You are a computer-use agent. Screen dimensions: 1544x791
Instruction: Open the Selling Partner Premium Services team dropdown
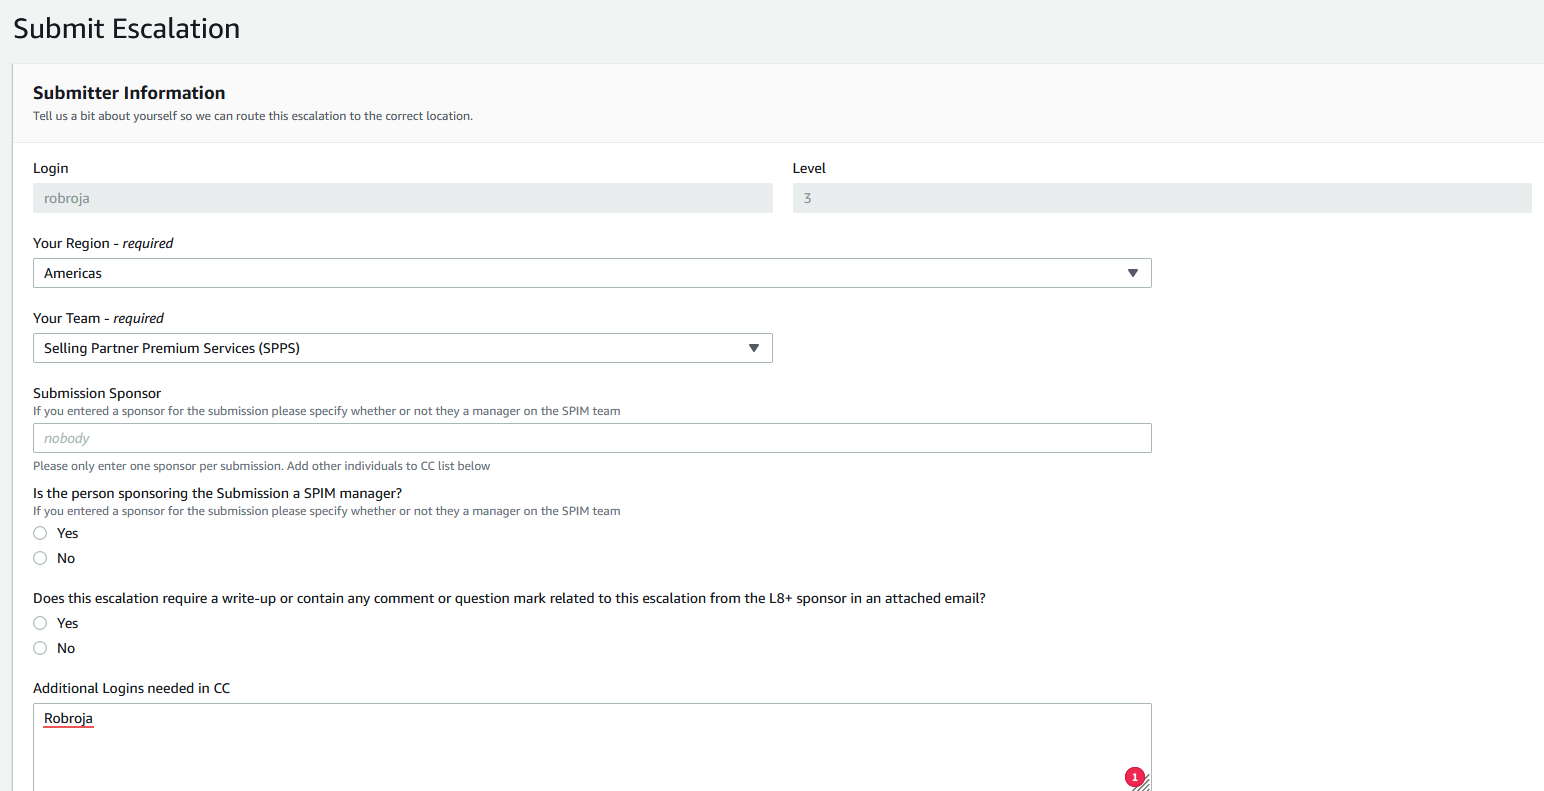(x=402, y=348)
